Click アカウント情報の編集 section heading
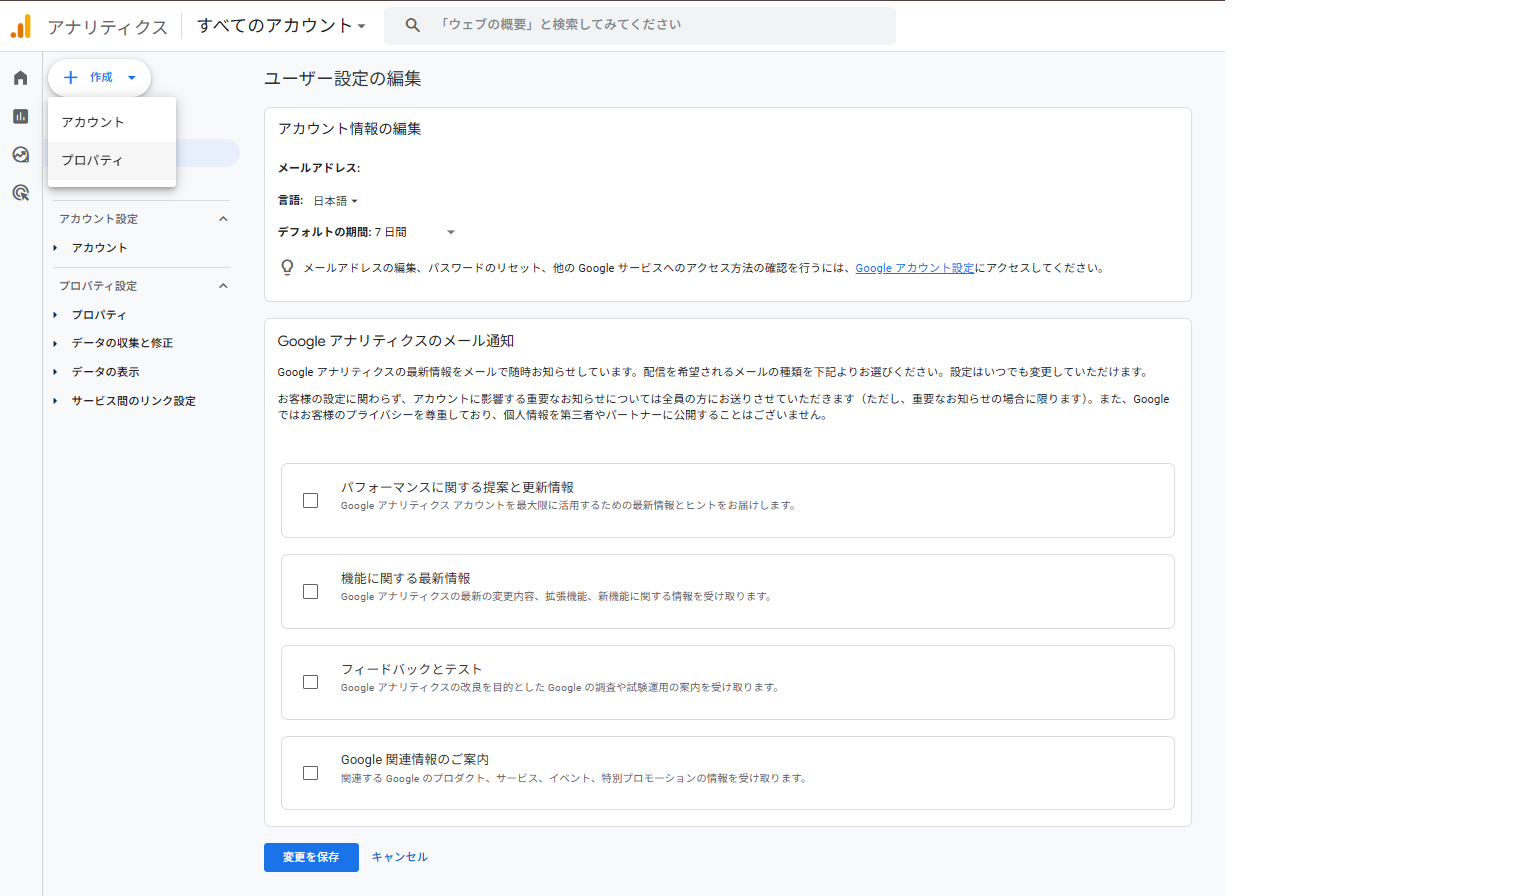1536x896 pixels. [349, 129]
